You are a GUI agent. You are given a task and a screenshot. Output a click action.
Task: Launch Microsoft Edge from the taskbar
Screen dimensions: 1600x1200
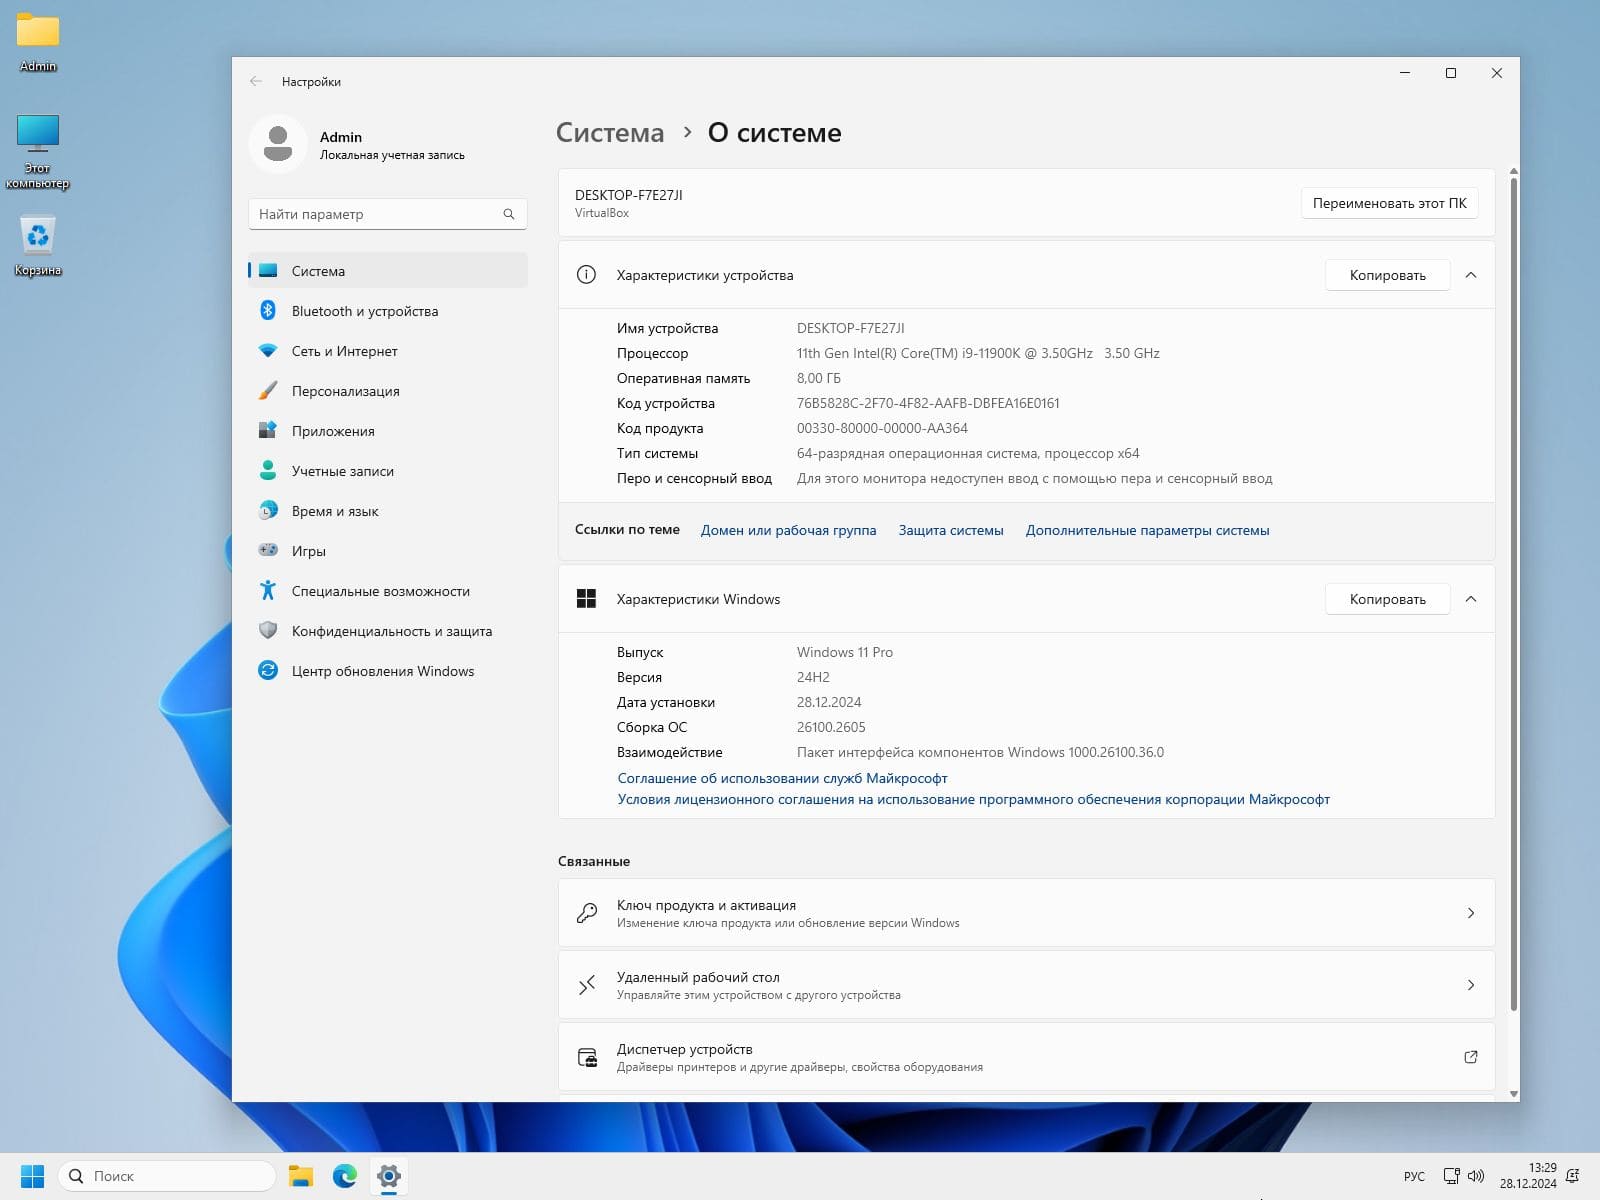click(x=345, y=1176)
